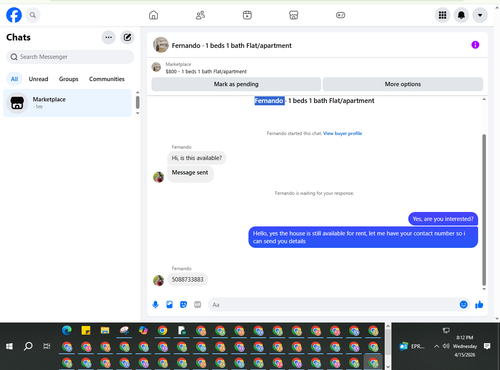
Task: Launch Microsoft Edge from the taskbar
Action: pyautogui.click(x=67, y=330)
